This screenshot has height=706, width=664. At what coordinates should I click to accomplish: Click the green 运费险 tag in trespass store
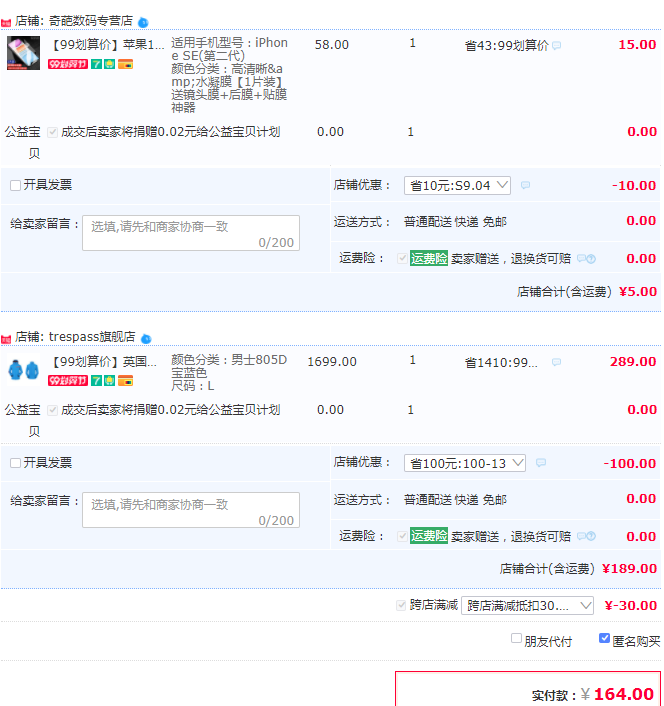click(429, 536)
